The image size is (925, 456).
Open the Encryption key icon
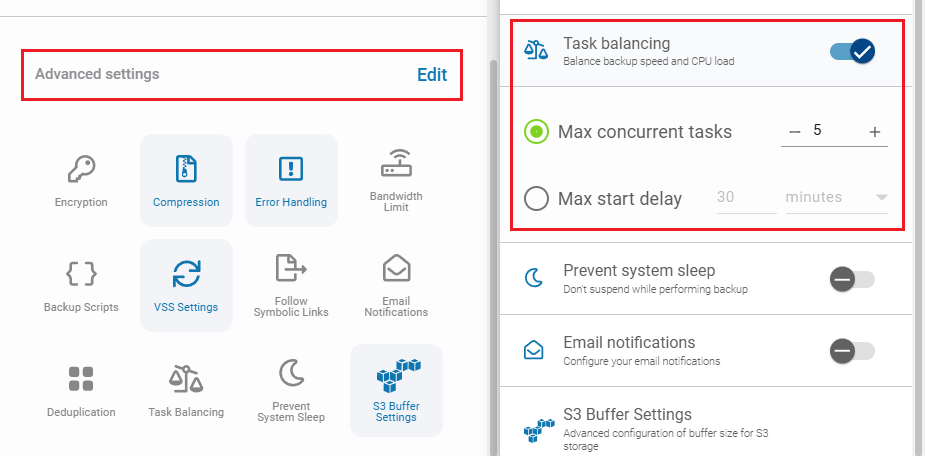pyautogui.click(x=81, y=169)
